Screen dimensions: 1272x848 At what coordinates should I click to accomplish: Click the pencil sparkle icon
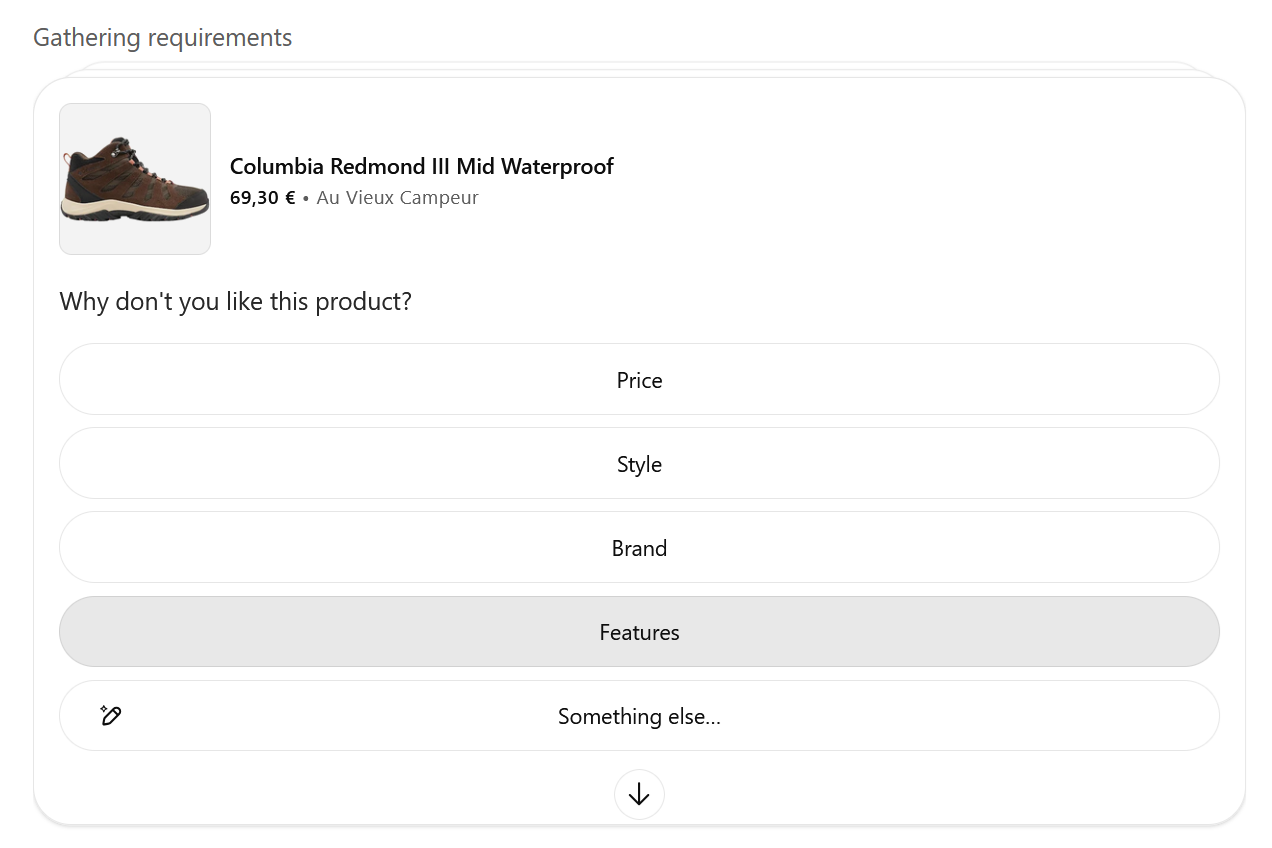tap(111, 715)
